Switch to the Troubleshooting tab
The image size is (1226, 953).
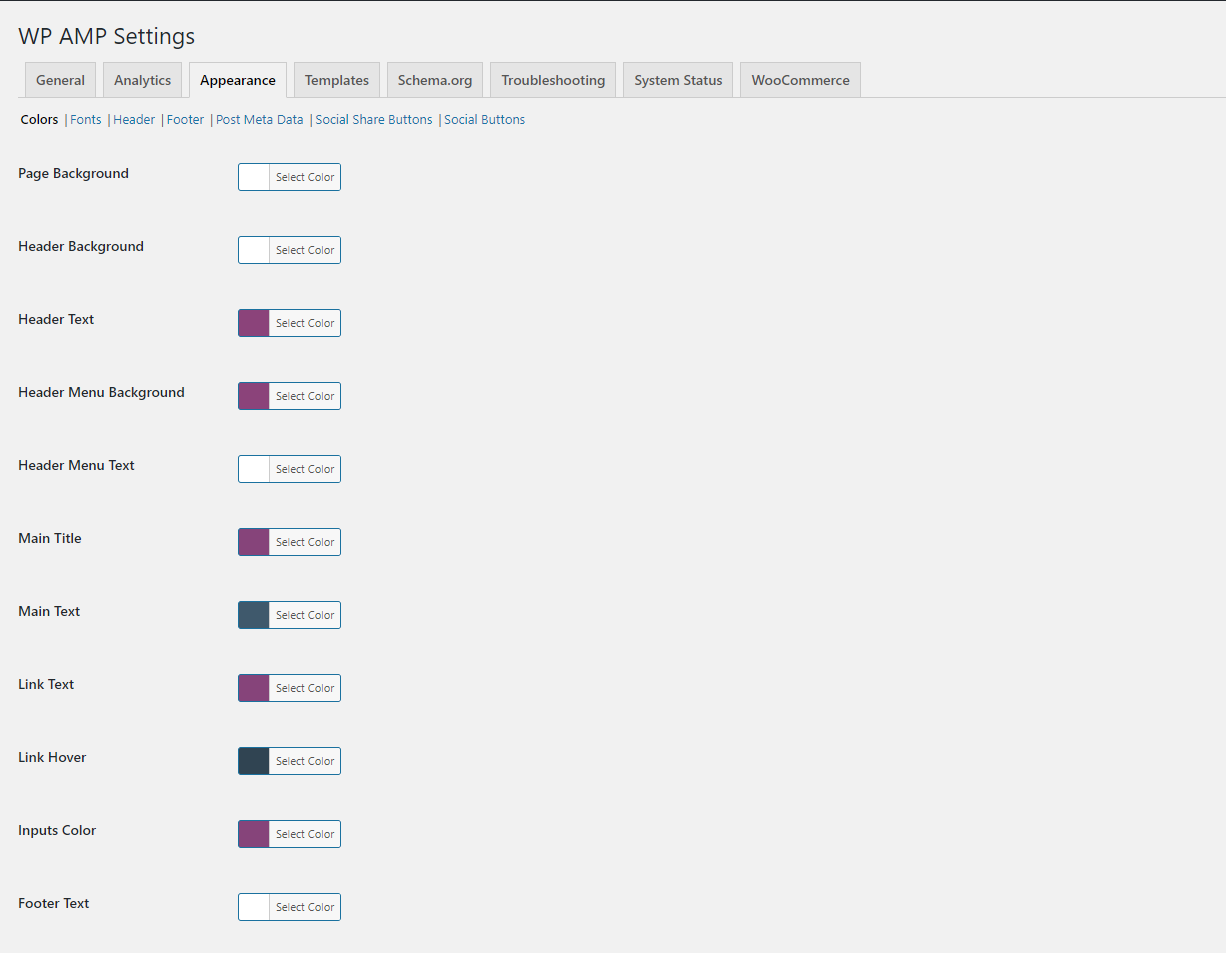tap(553, 80)
